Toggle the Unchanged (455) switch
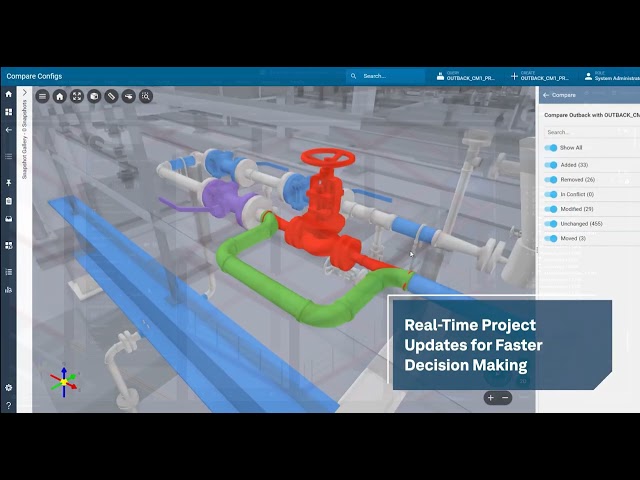The width and height of the screenshot is (640, 480). pos(551,224)
